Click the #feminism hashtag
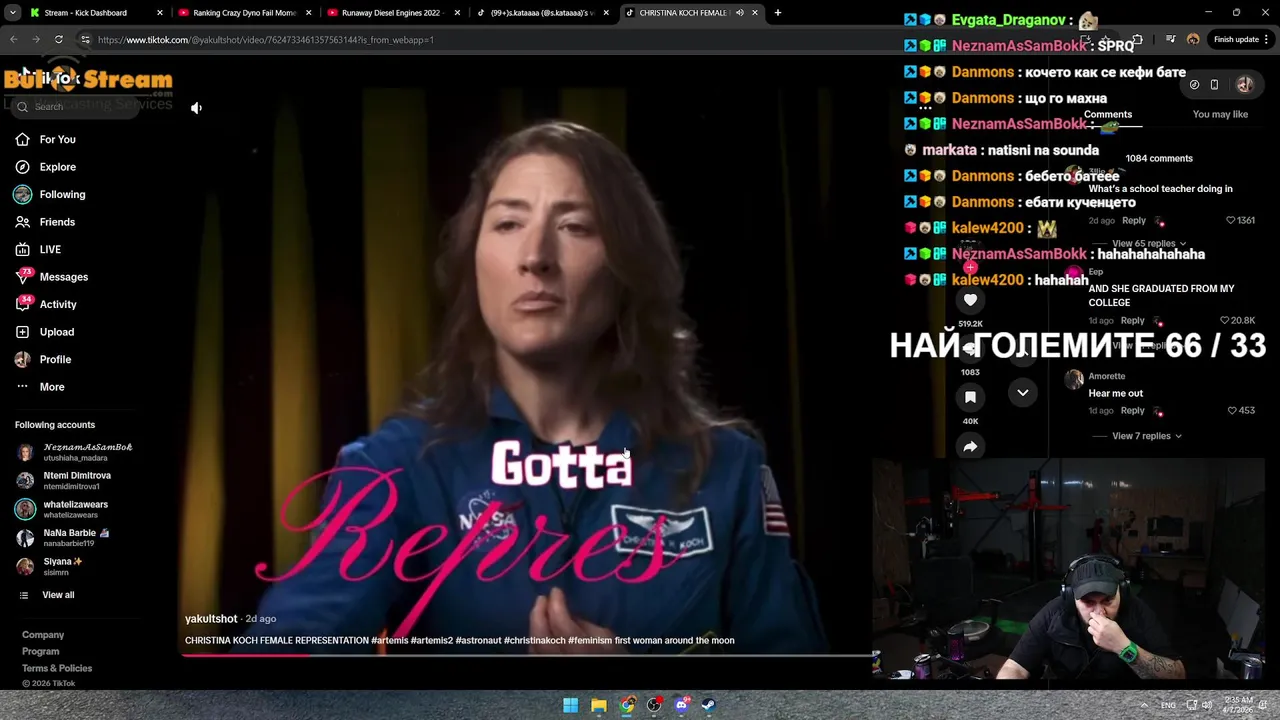The width and height of the screenshot is (1280, 720). 590,640
